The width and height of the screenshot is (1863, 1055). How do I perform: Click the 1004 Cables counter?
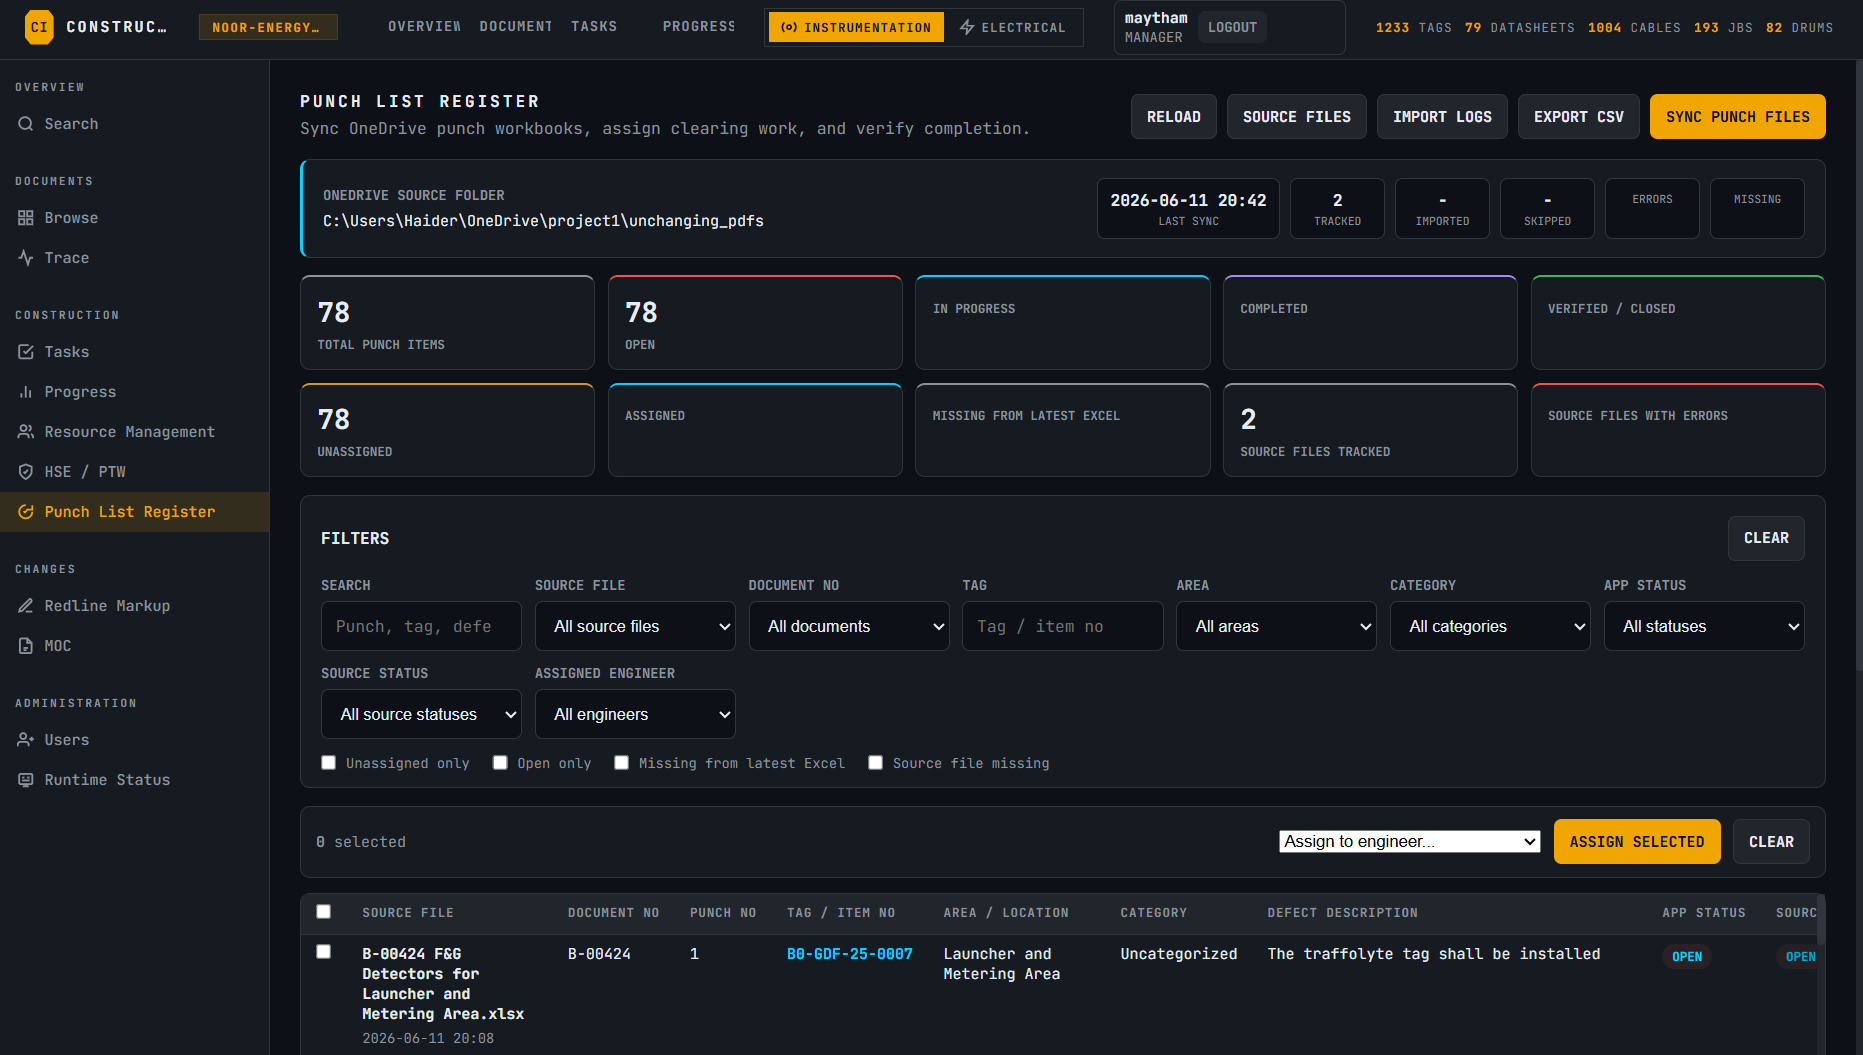1634,28
